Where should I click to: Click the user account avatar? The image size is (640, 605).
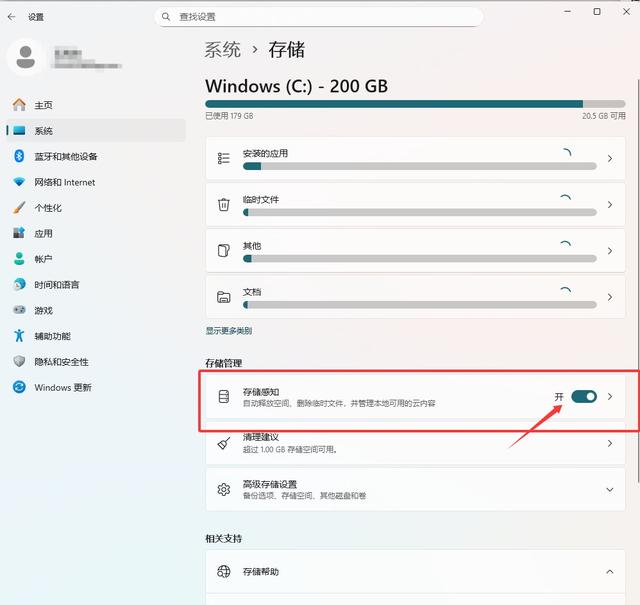tap(26, 58)
